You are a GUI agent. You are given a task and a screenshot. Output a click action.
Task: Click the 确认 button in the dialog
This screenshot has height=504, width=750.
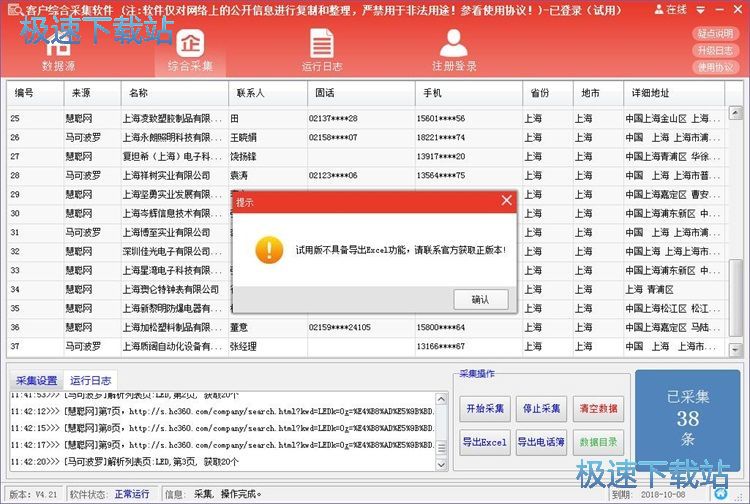point(480,300)
